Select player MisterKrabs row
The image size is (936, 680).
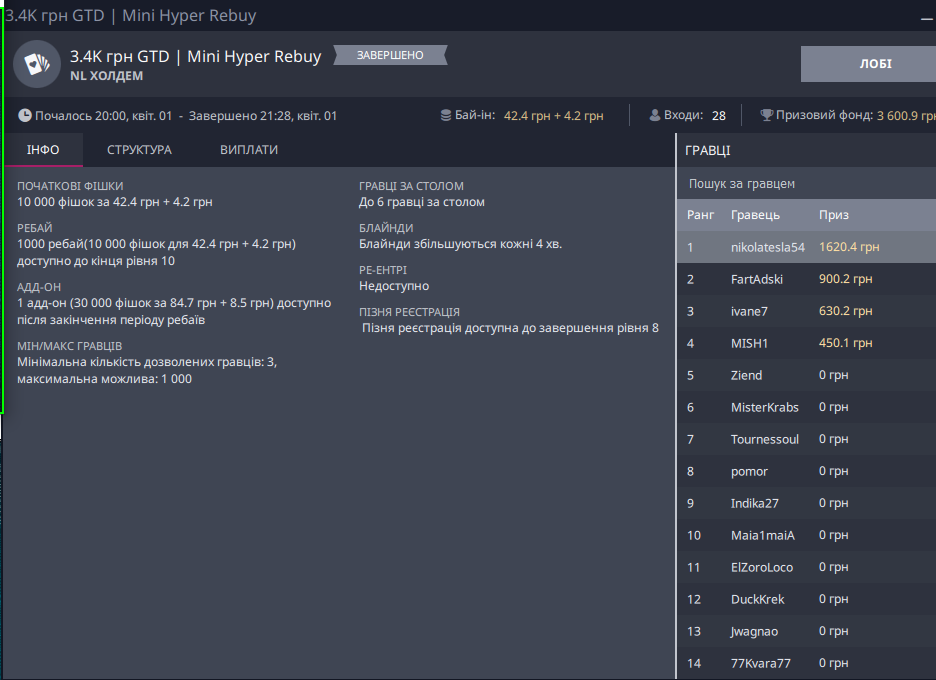(806, 407)
